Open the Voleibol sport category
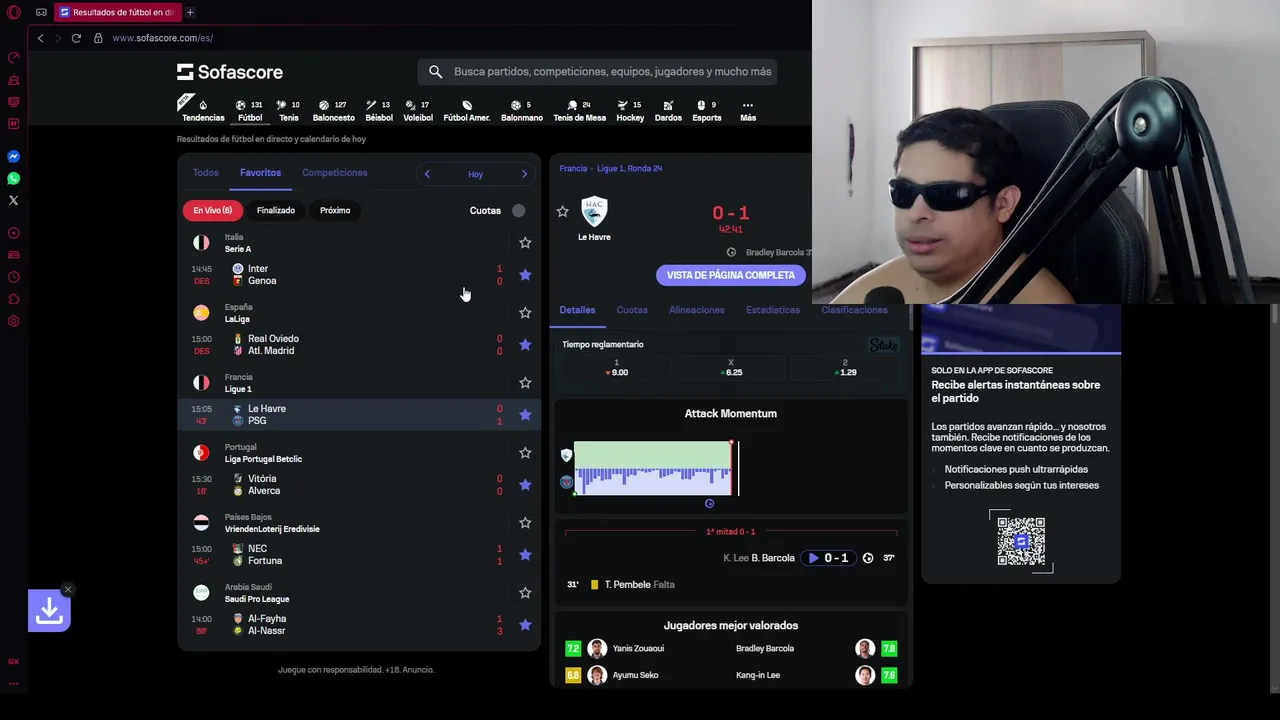Screen dimensions: 1280x720 point(418,110)
